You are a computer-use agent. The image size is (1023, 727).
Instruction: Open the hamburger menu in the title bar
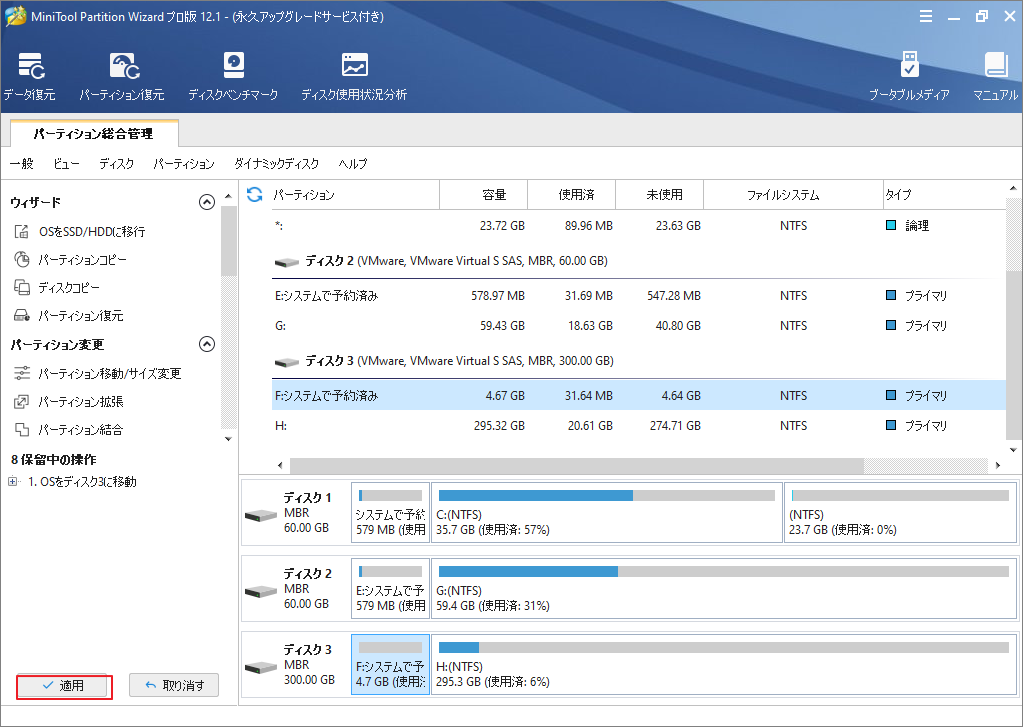tap(926, 16)
